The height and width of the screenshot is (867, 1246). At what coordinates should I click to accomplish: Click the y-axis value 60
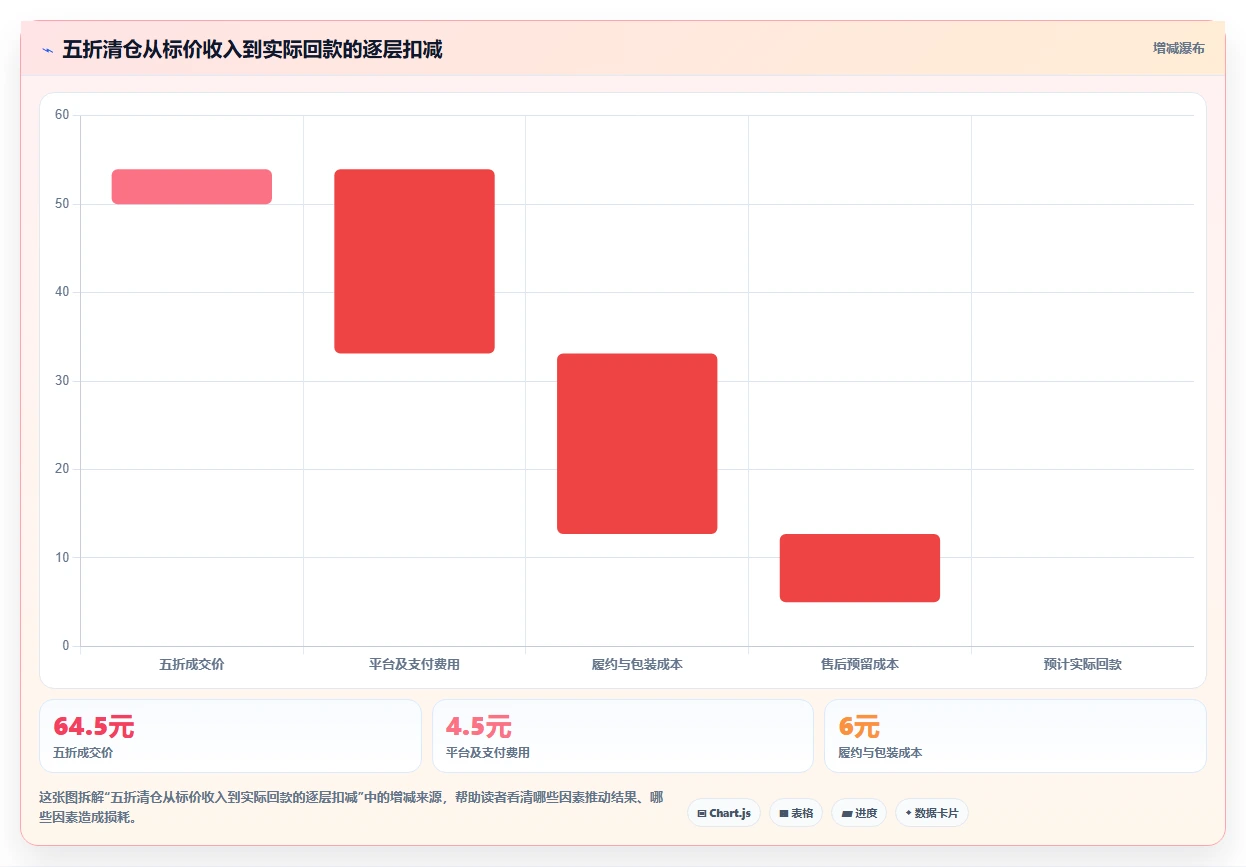pos(62,115)
